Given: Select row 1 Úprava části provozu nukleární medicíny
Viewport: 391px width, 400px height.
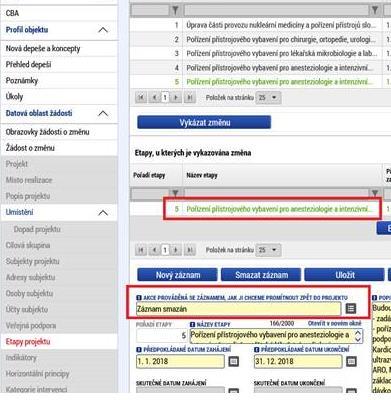Looking at the screenshot, I should (260, 25).
